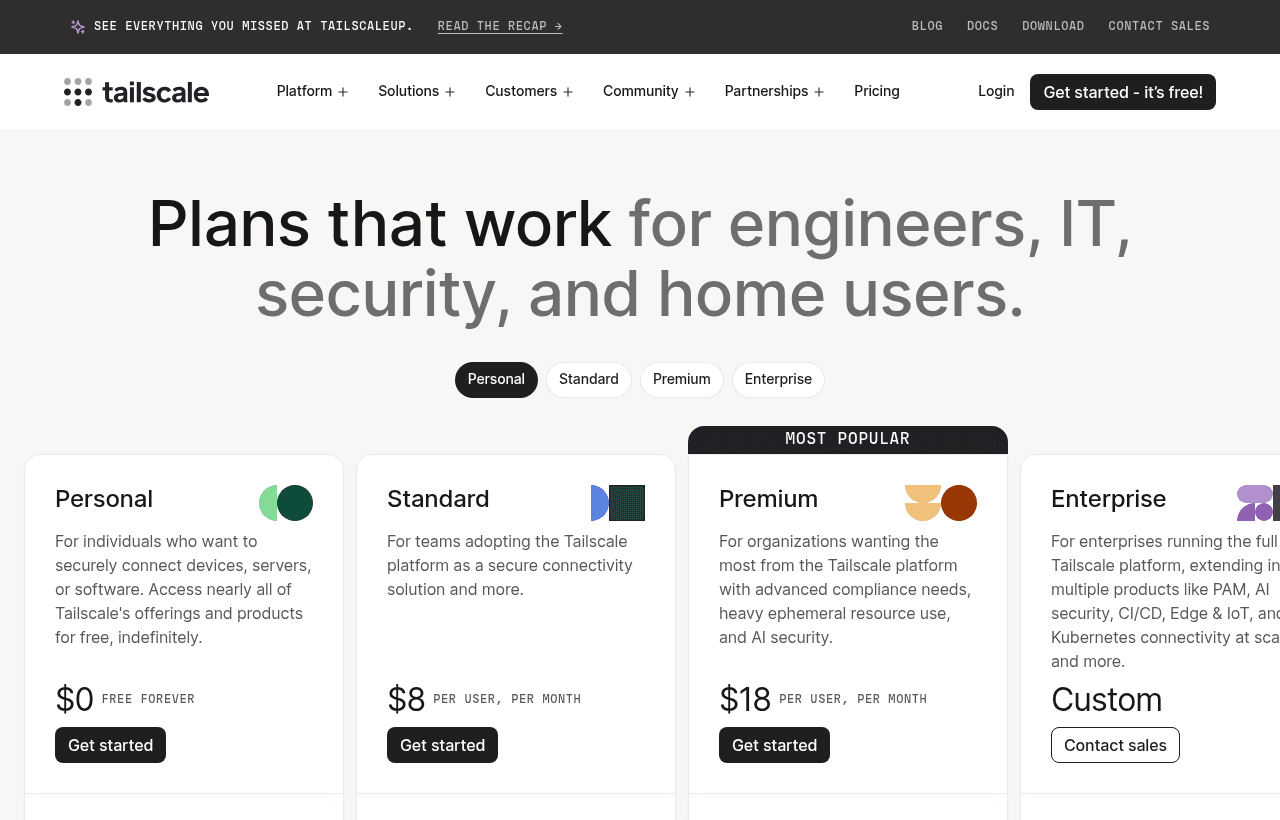Click the Premium card heading

[768, 499]
